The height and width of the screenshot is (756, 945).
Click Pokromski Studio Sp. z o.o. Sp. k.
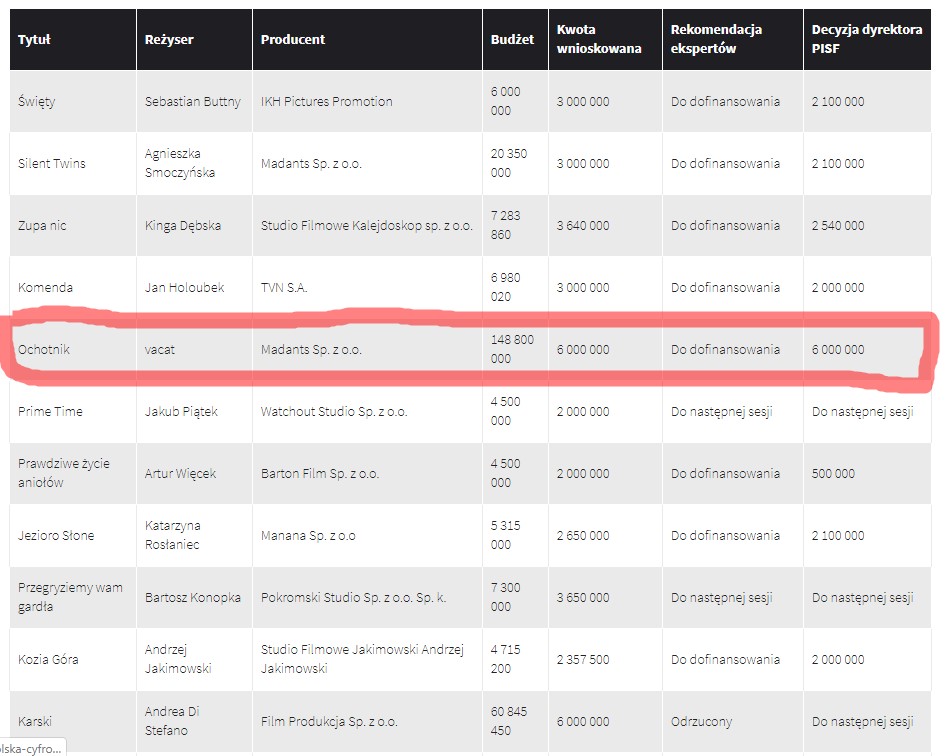[353, 598]
